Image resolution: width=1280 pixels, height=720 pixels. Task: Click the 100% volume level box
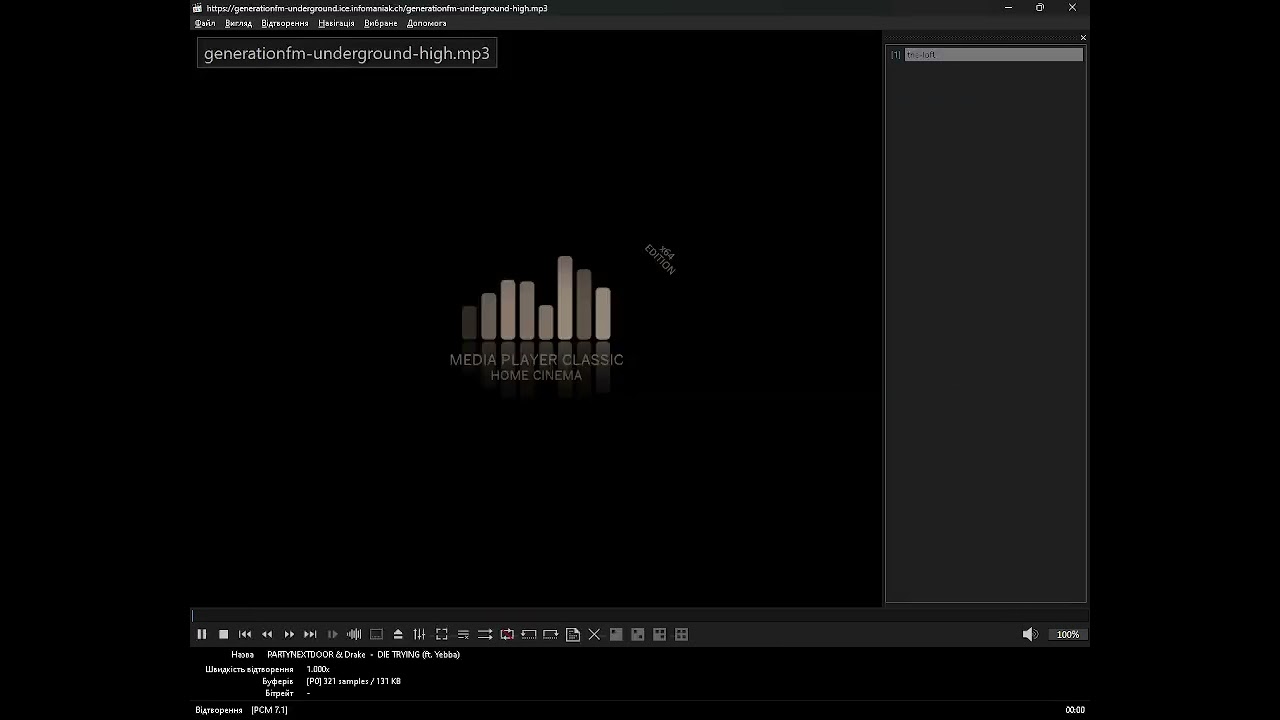coord(1068,634)
